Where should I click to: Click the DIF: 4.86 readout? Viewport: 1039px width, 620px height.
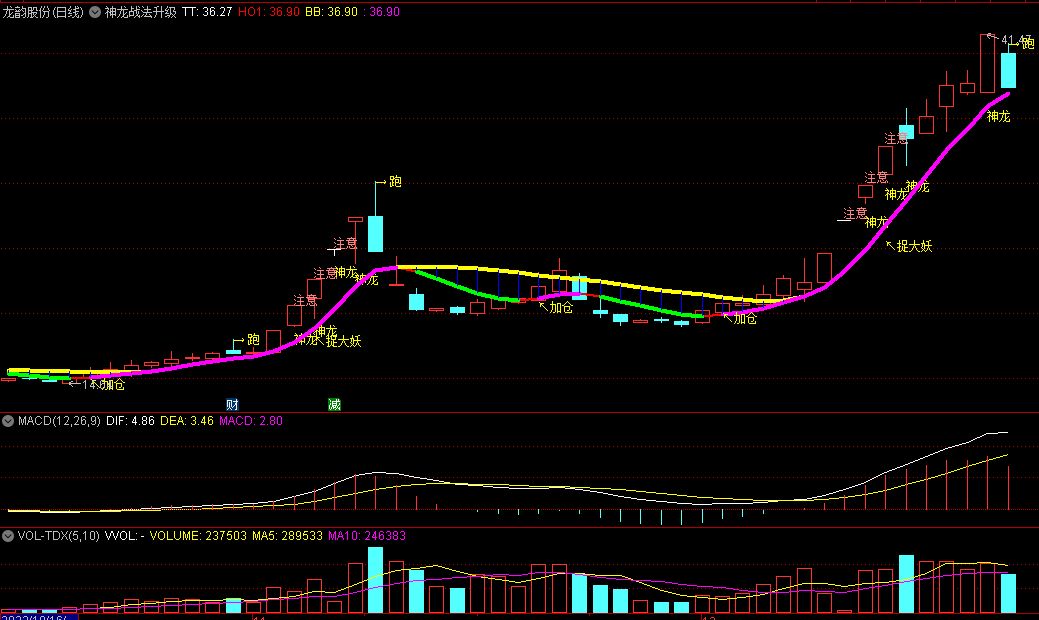tap(130, 421)
